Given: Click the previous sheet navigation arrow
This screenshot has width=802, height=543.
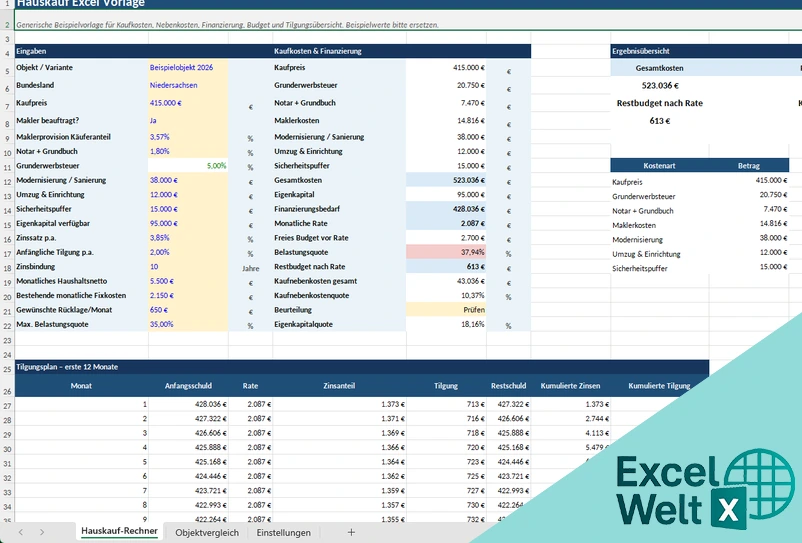Looking at the screenshot, I should [20, 532].
